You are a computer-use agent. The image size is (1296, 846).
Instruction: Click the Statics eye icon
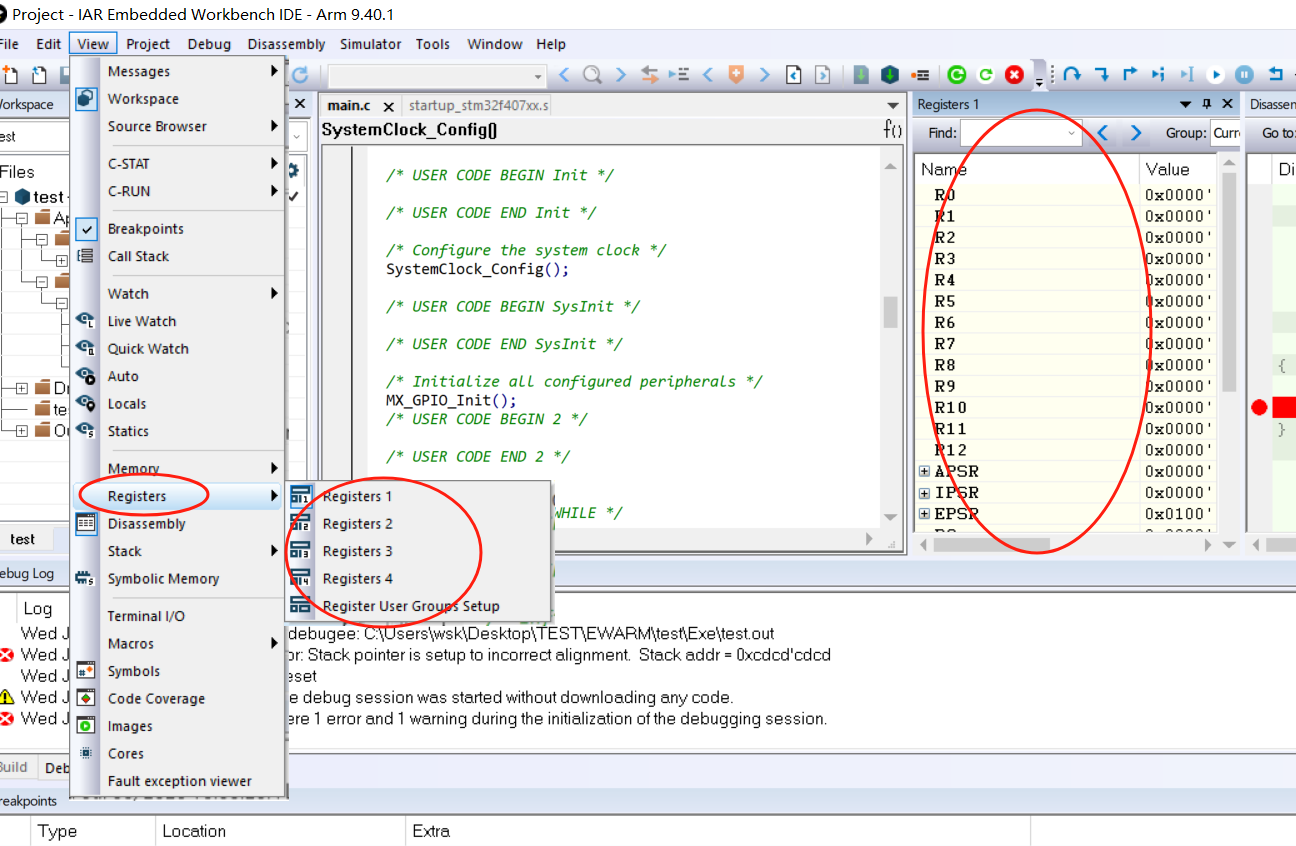pyautogui.click(x=87, y=431)
